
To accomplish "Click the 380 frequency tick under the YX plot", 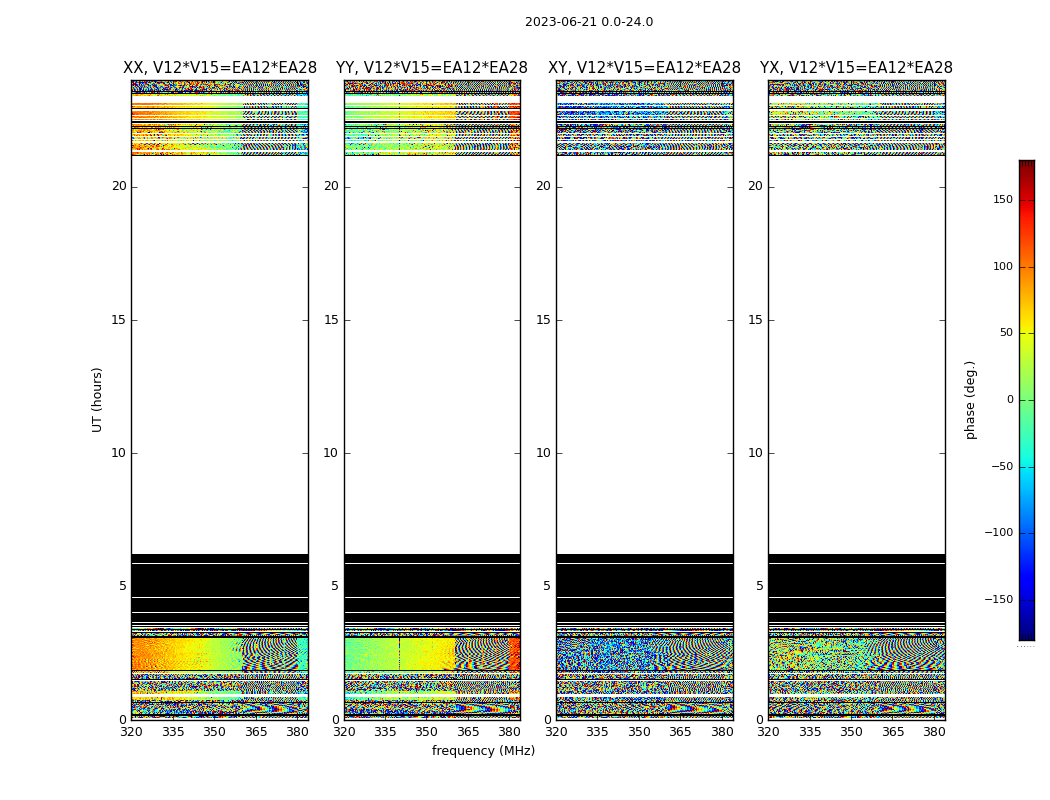I will [934, 732].
